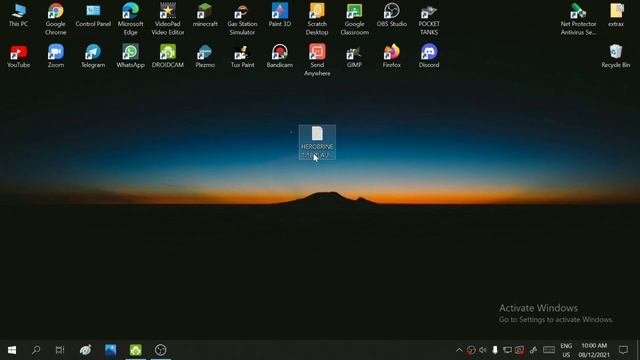The height and width of the screenshot is (360, 640).
Task: Open Control Panel desktop shortcut
Action: click(x=93, y=15)
